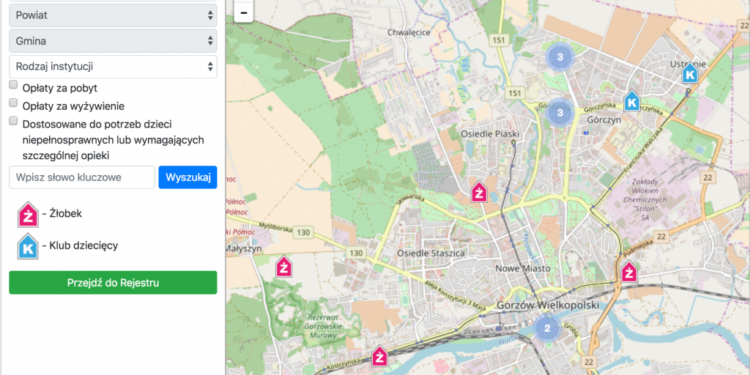This screenshot has width=750, height=375.
Task: Click the Nowe Miasto map label
Action: point(523,268)
